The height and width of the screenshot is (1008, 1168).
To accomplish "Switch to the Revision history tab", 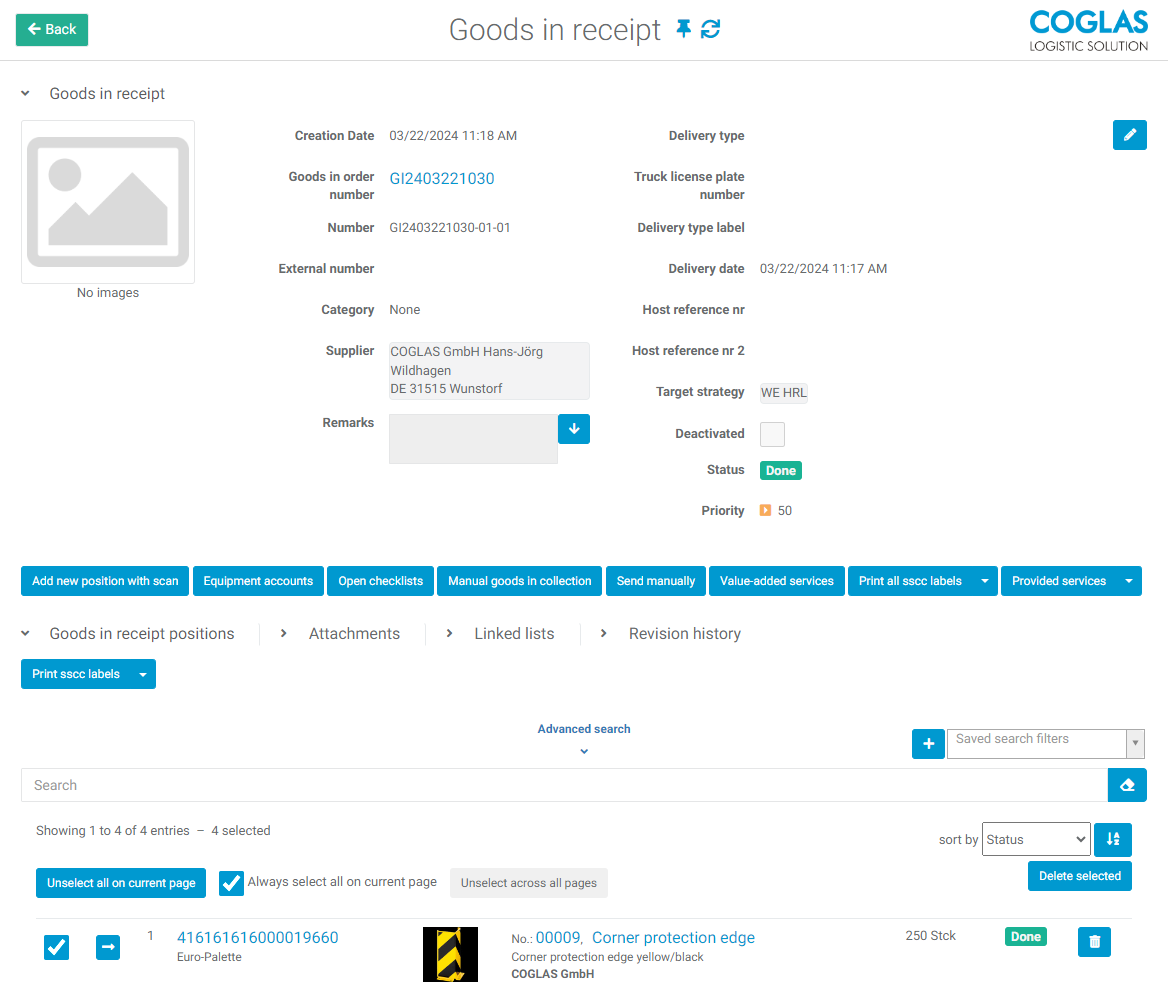I will 684,634.
